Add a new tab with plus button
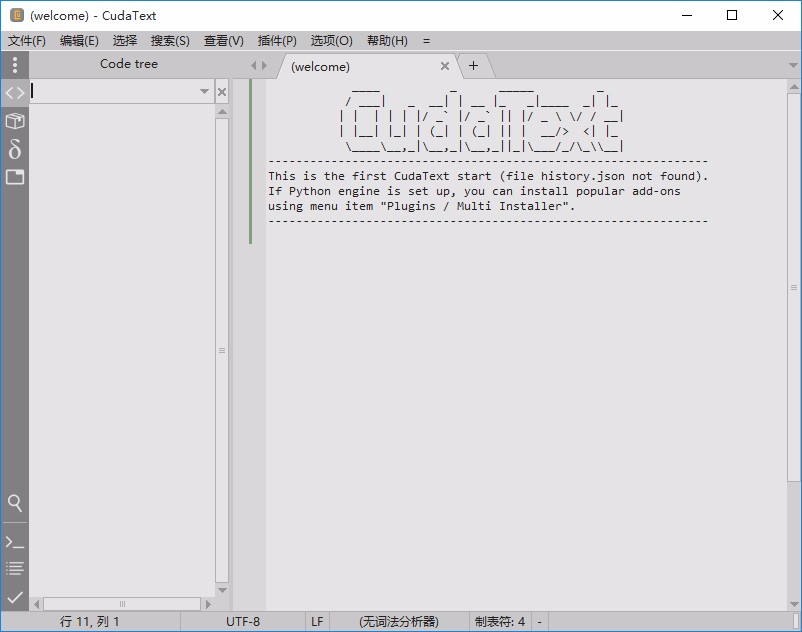 coord(474,65)
